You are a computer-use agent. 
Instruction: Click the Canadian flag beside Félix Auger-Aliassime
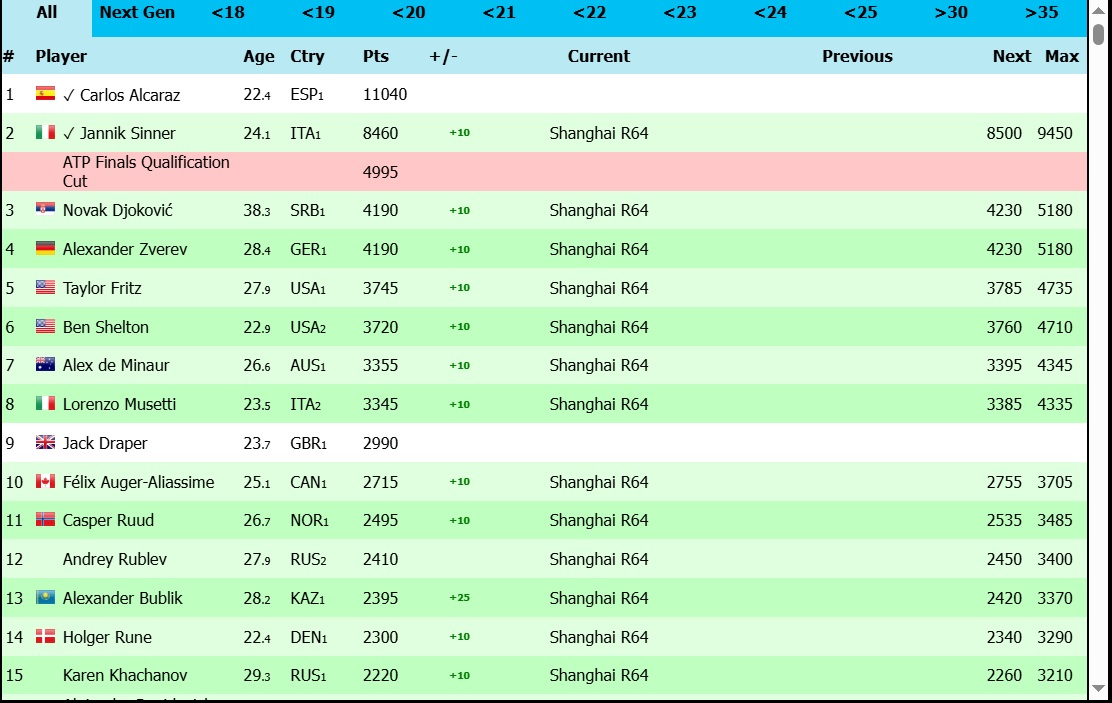(x=45, y=482)
